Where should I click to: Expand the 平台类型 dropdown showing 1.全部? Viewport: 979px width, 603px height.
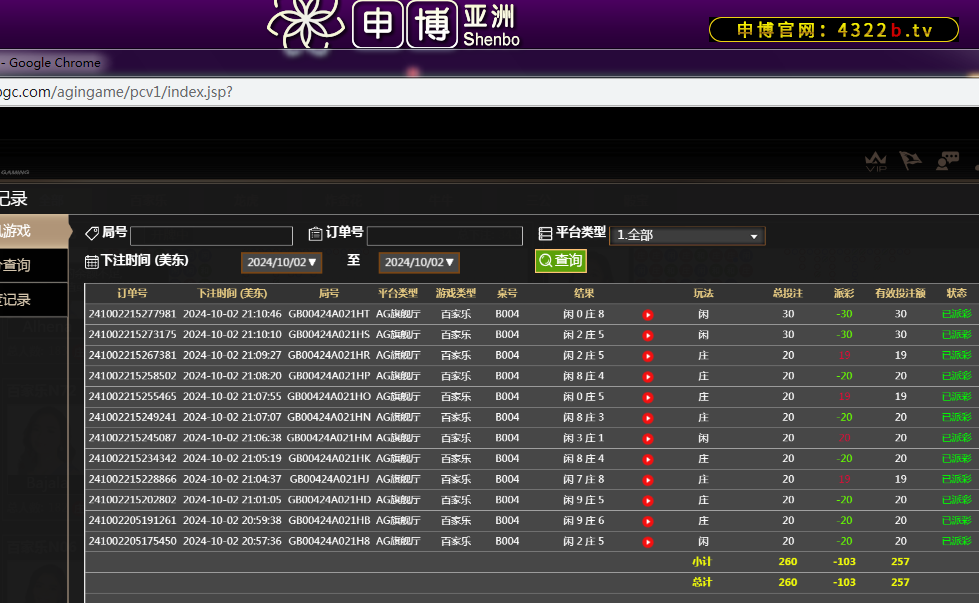point(687,236)
